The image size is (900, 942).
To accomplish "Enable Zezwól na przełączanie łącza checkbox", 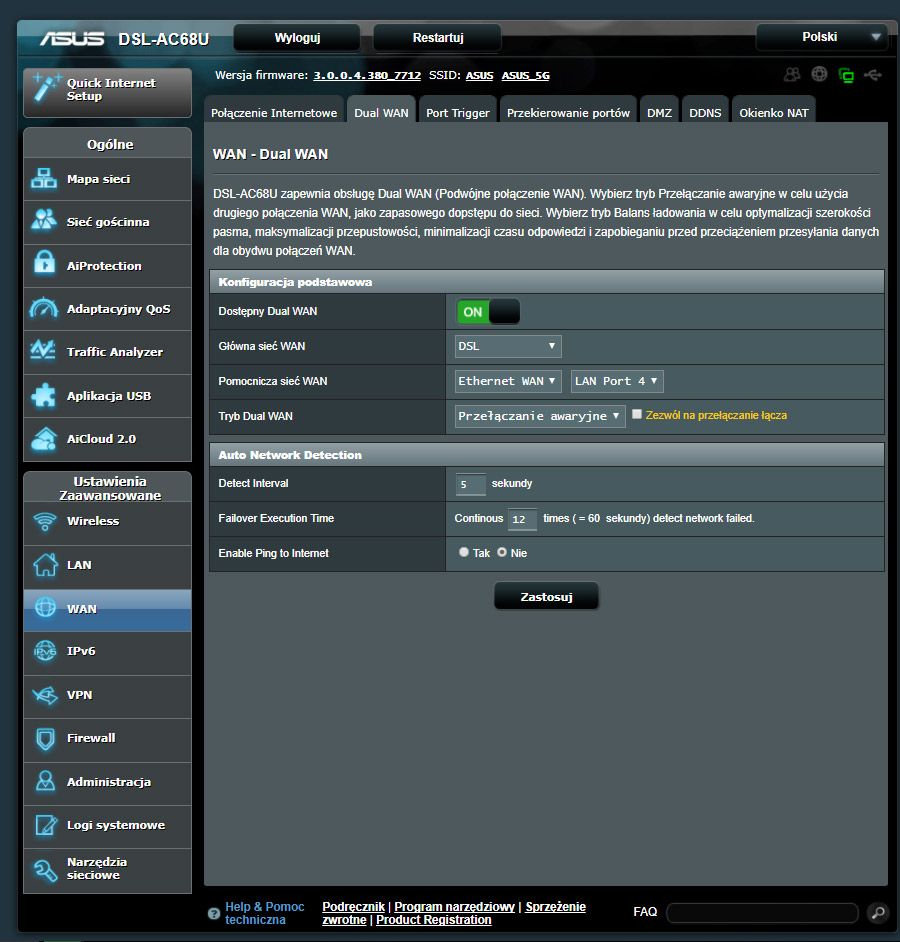I will 637,414.
